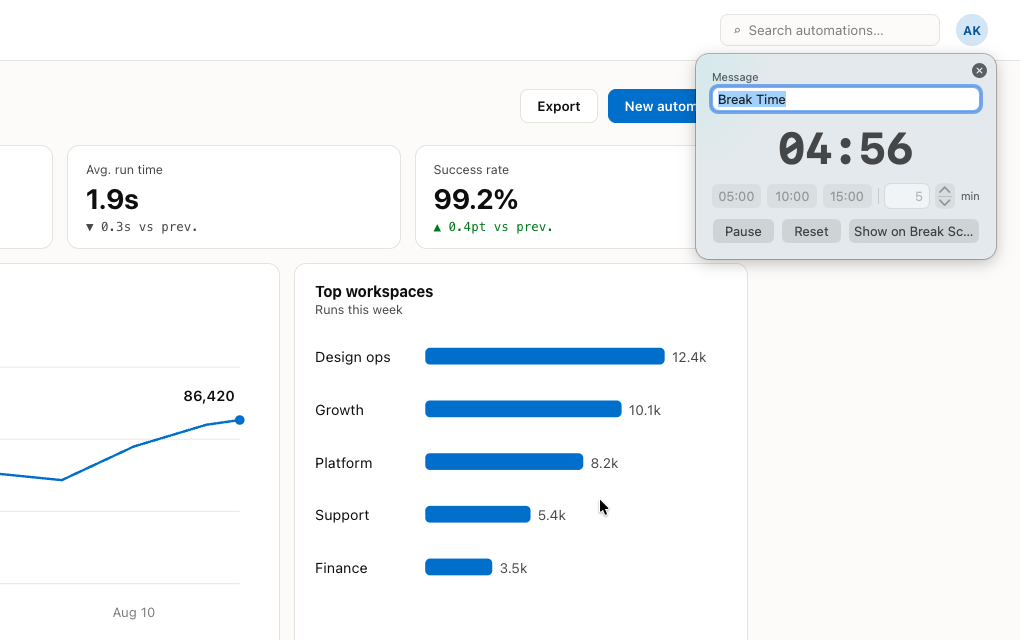This screenshot has width=1020, height=640.
Task: Click the 10.1k value
Action: click(645, 410)
